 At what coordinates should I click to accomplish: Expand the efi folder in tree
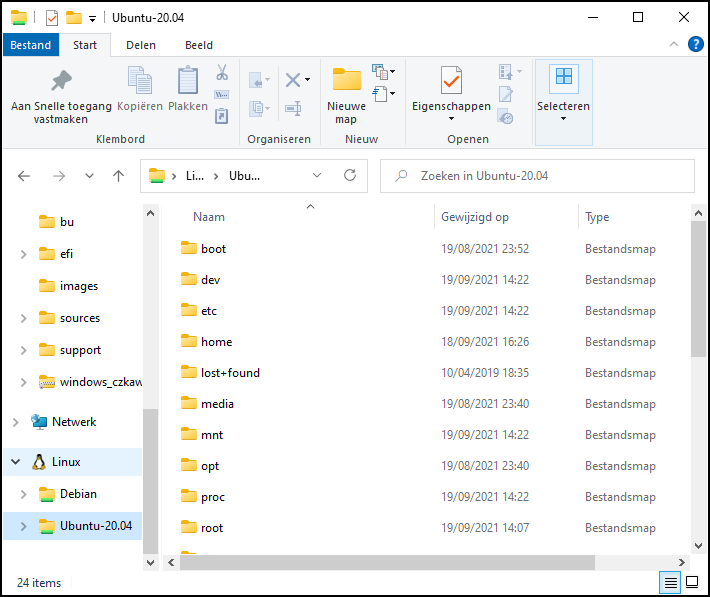pos(24,254)
